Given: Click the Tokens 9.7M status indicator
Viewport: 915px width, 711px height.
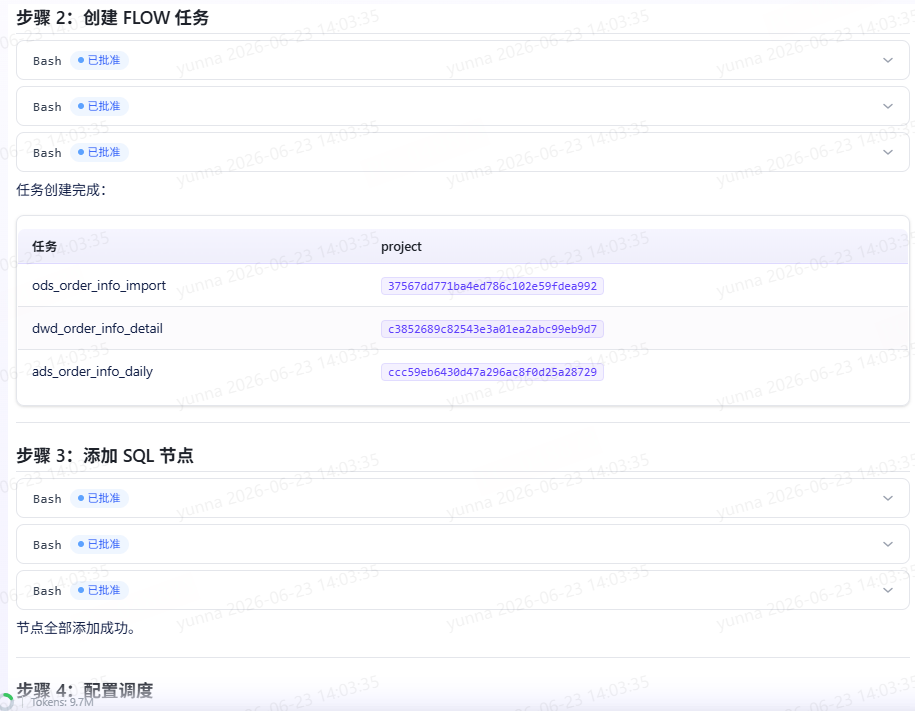Looking at the screenshot, I should point(62,702).
